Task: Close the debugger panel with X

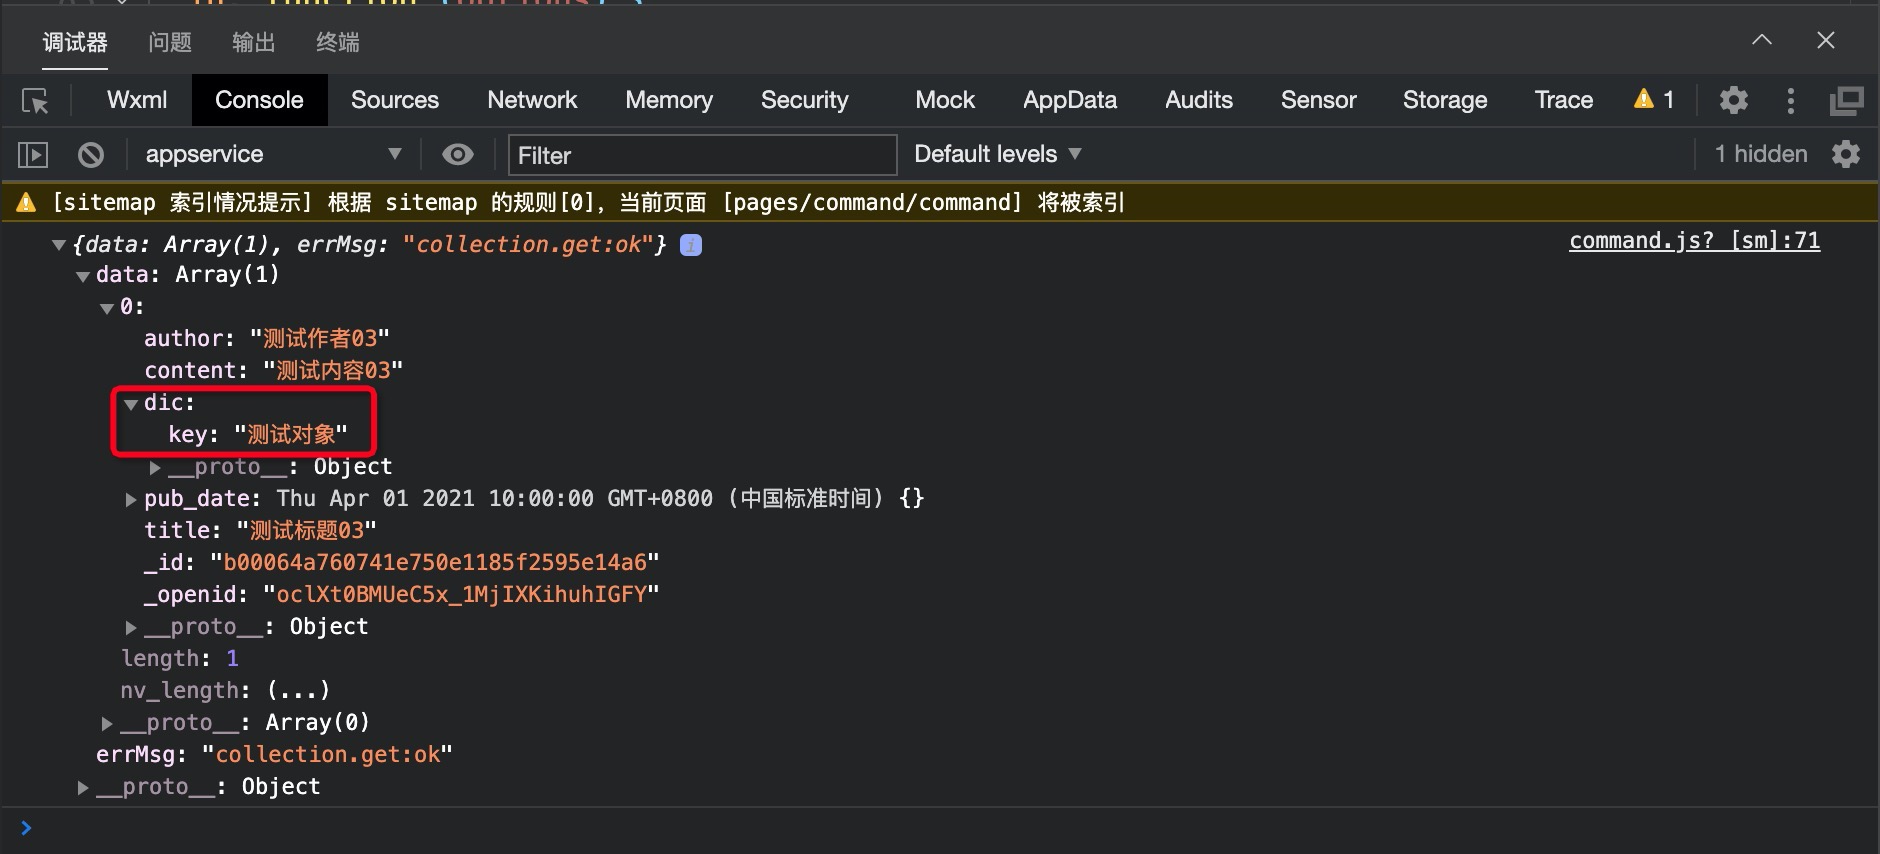Action: (1826, 40)
